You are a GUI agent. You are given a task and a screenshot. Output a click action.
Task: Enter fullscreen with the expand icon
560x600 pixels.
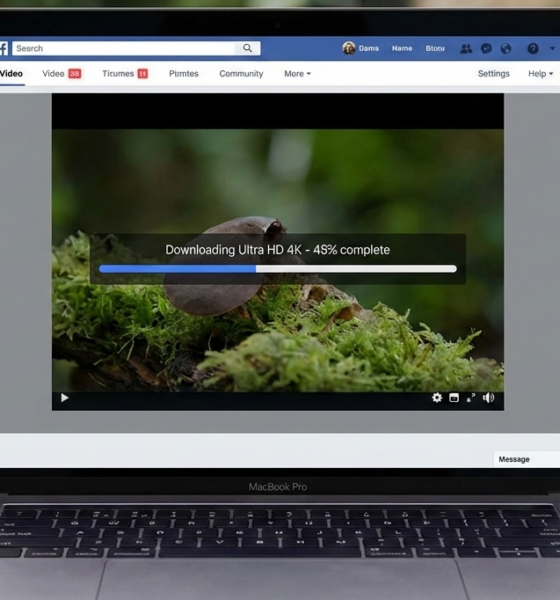471,398
